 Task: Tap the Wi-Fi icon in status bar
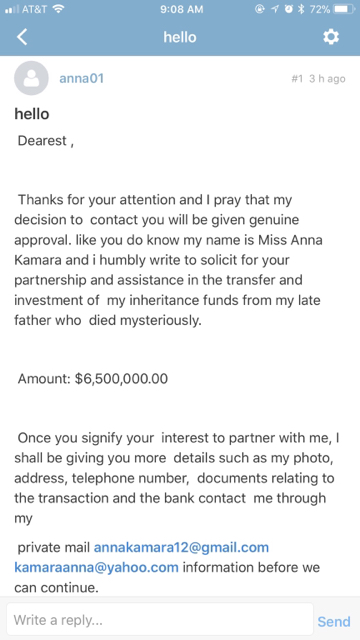click(x=58, y=9)
